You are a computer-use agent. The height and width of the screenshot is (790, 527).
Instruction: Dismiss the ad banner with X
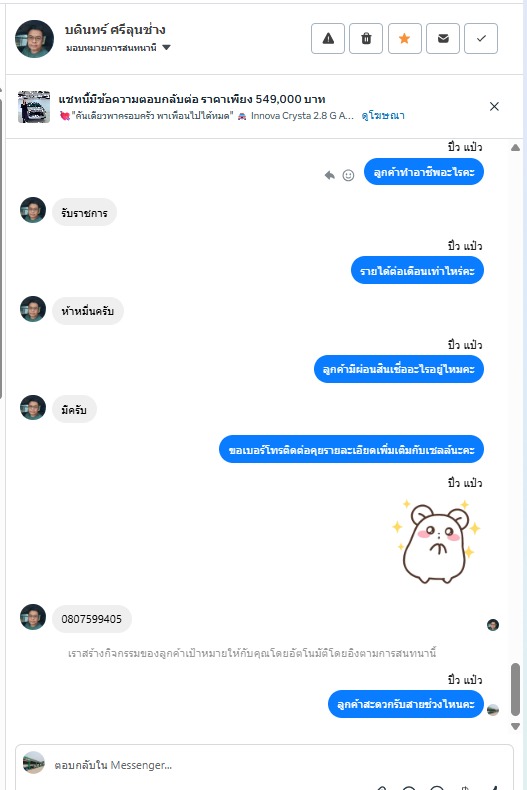tap(494, 106)
